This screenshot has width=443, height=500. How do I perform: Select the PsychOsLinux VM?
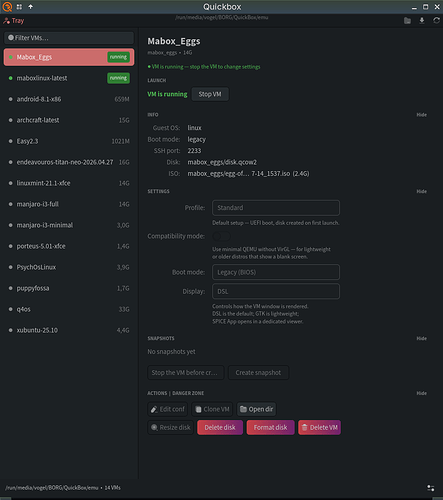click(x=69, y=267)
